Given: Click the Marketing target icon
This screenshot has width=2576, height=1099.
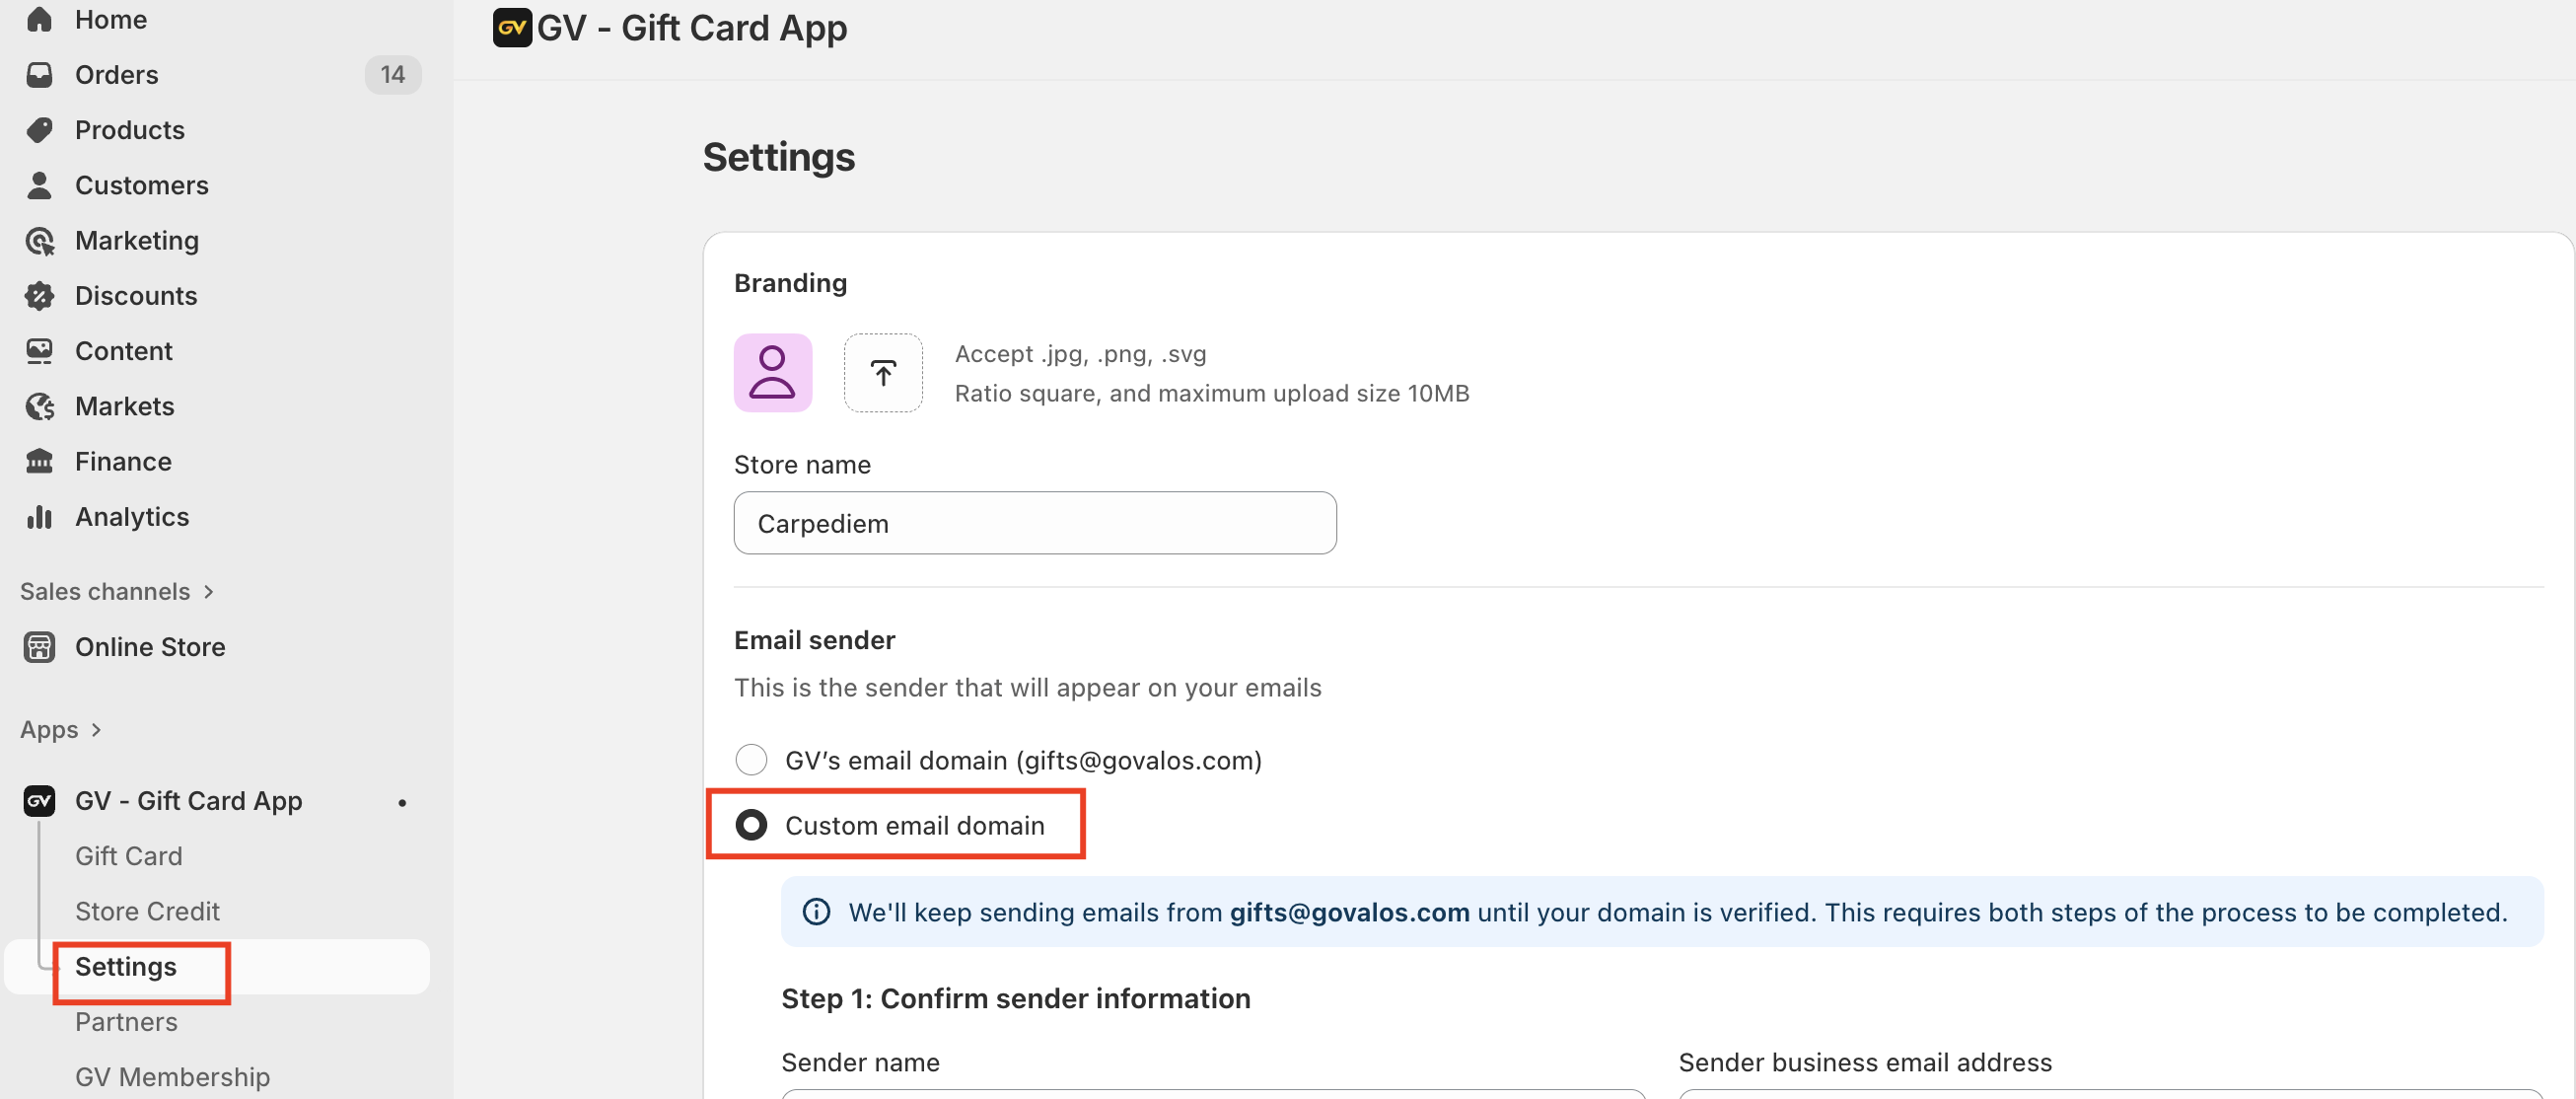Looking at the screenshot, I should click(x=39, y=241).
